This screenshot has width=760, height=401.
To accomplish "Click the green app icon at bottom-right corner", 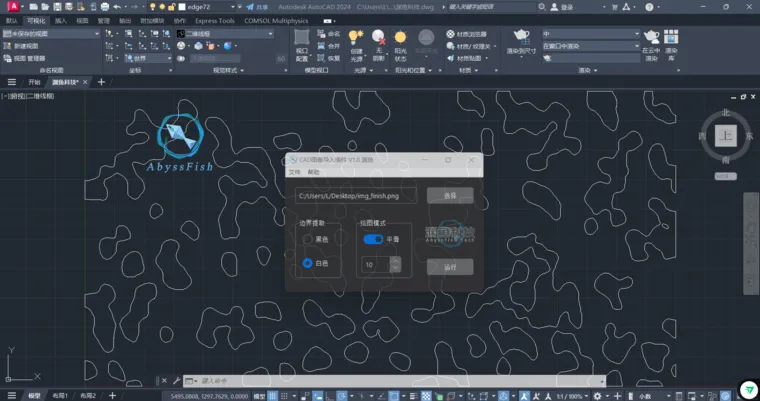I will tap(748, 390).
